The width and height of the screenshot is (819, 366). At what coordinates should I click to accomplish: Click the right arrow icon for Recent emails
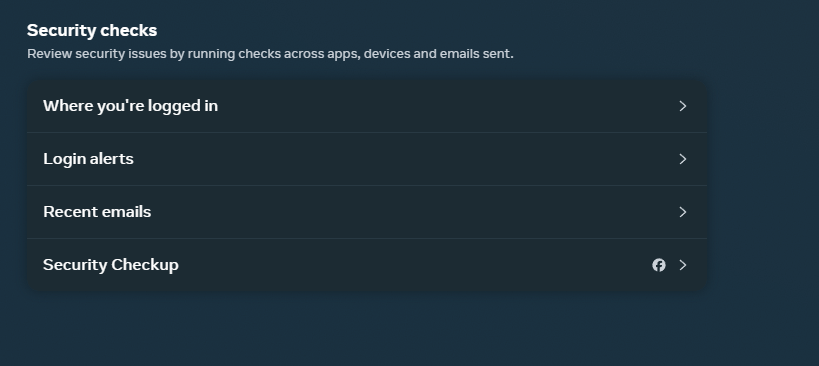point(683,212)
